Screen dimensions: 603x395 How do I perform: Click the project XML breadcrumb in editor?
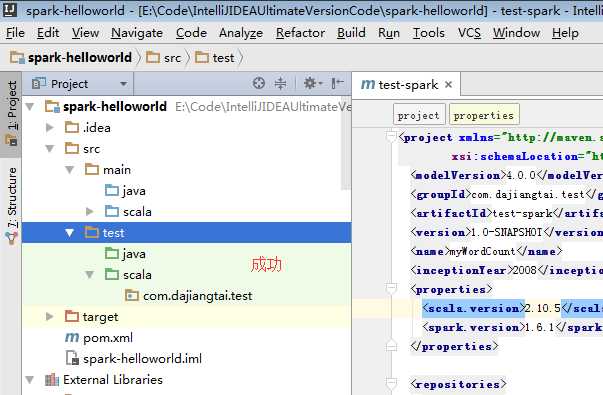click(419, 115)
